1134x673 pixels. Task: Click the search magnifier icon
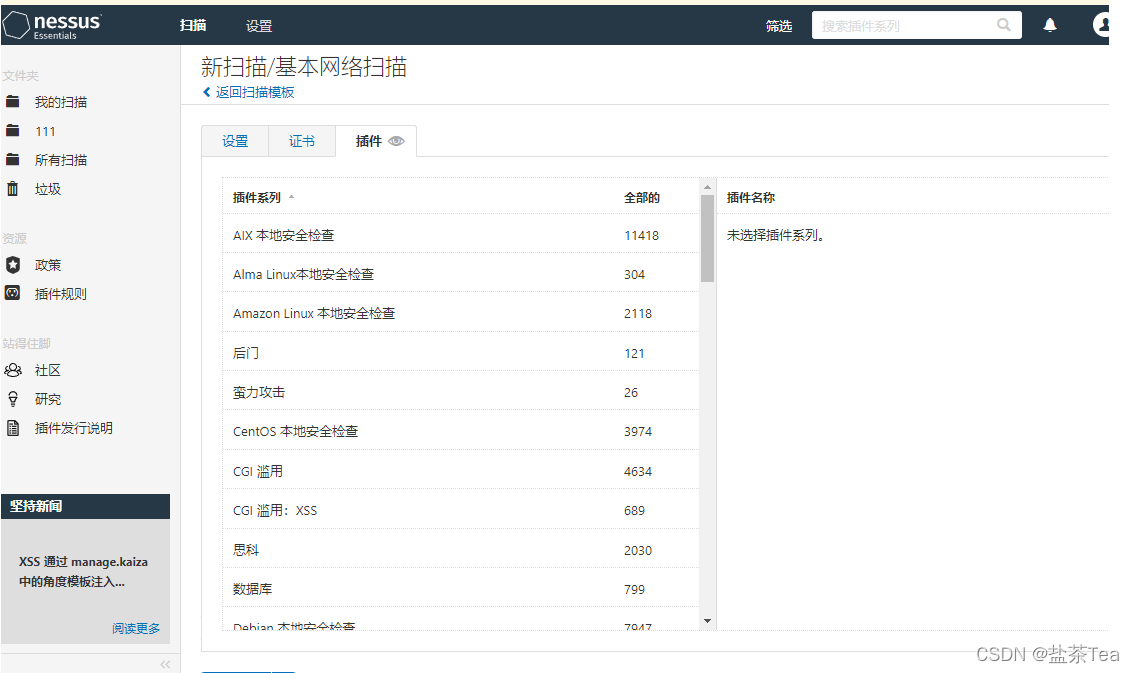(1004, 25)
